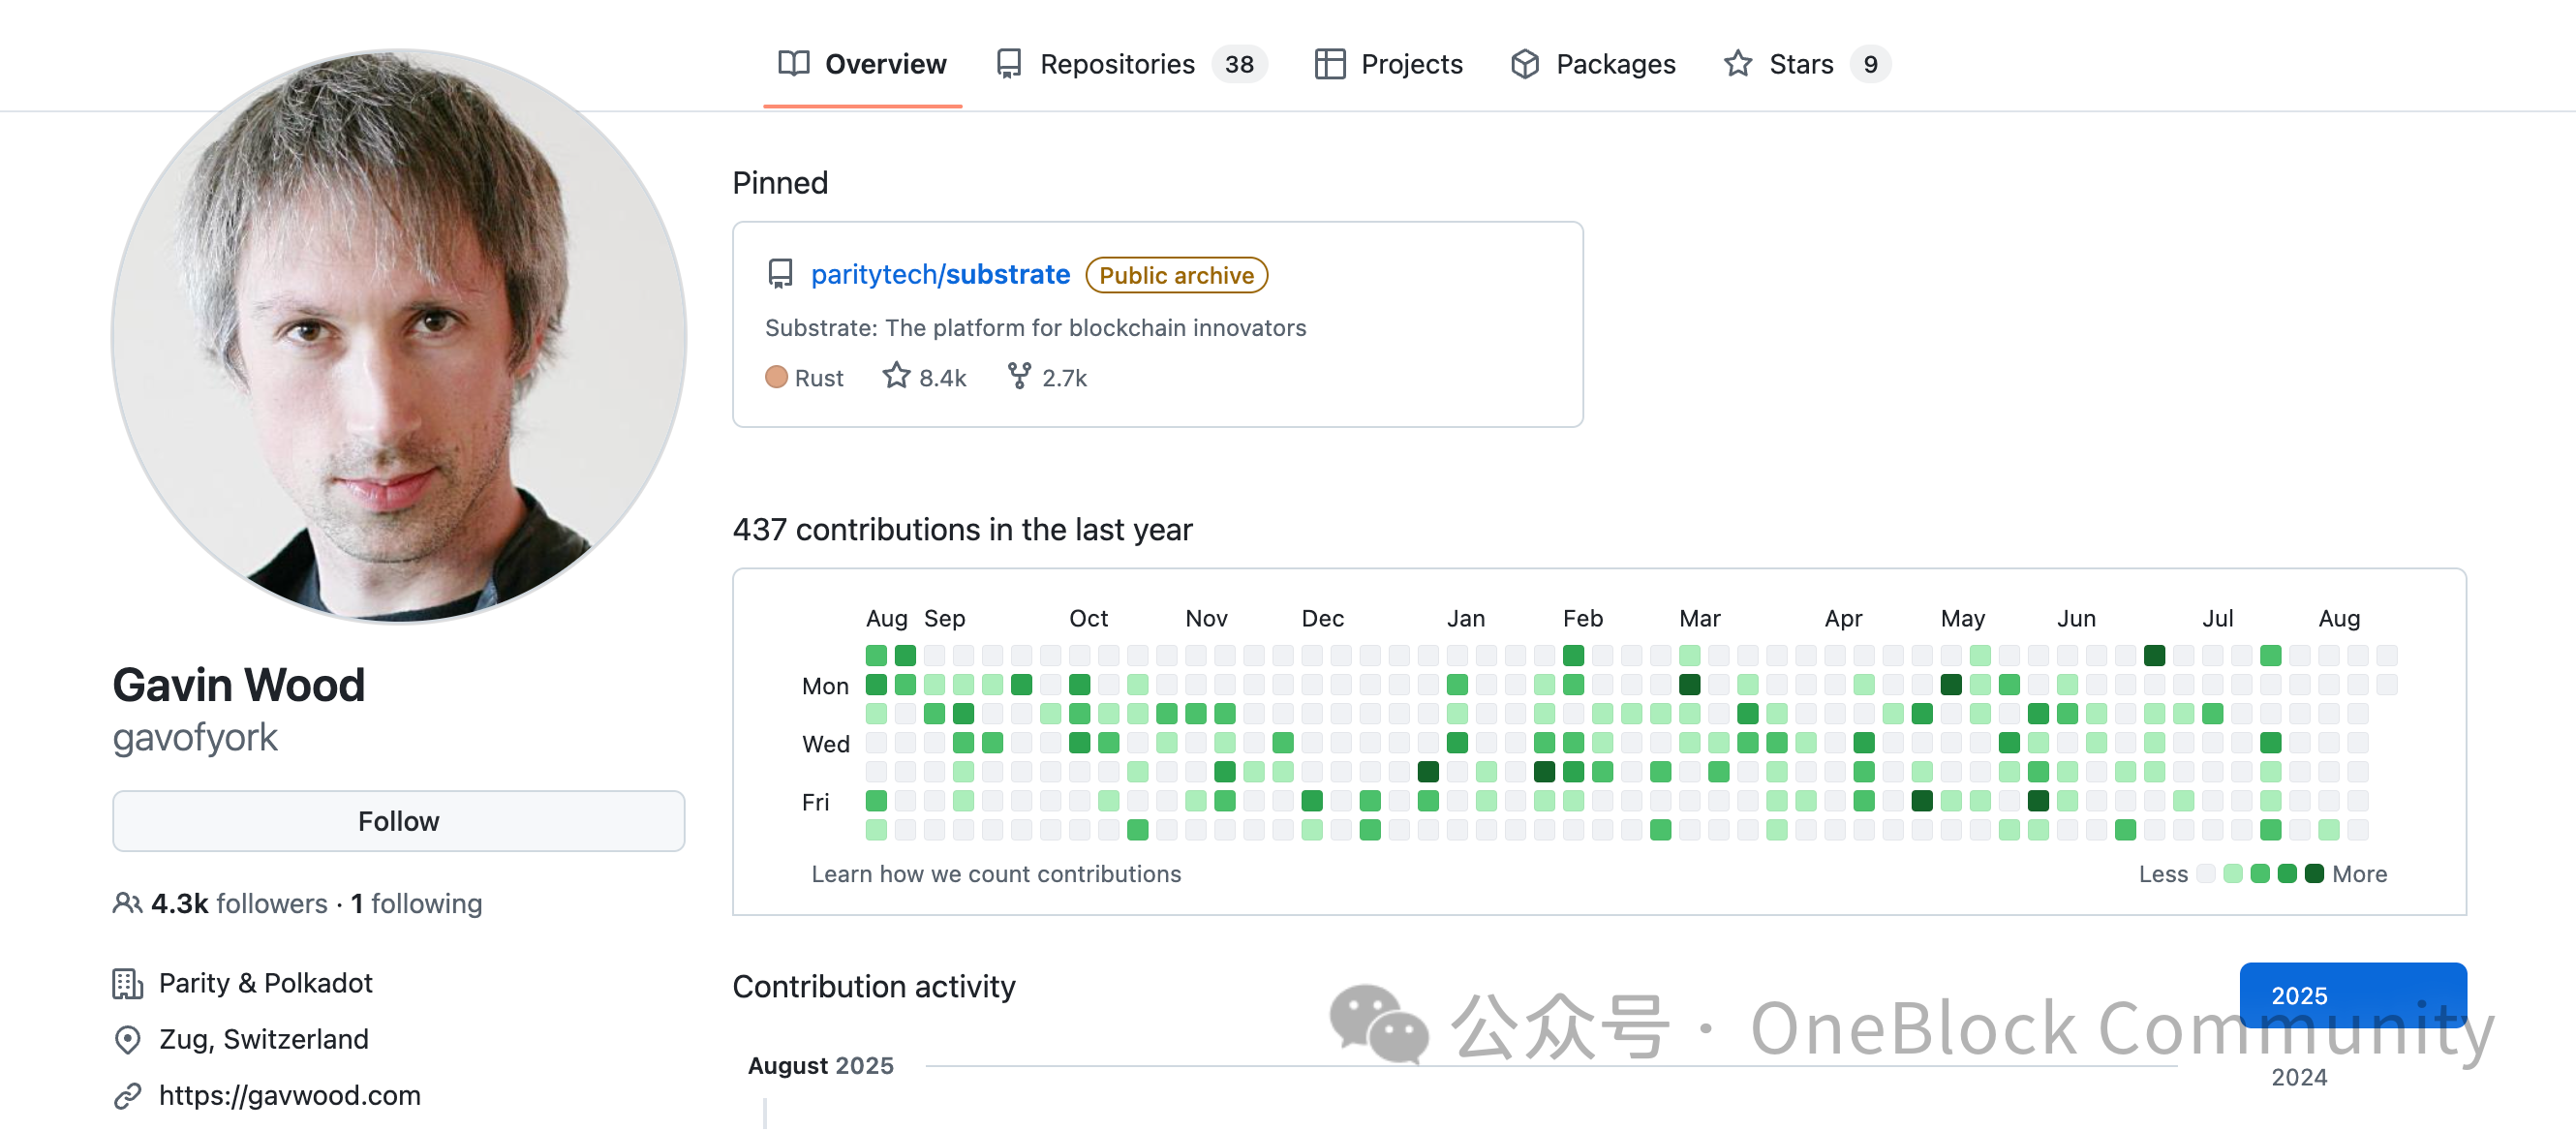This screenshot has width=2576, height=1131.
Task: Select the 2024 year filter
Action: point(2298,1077)
